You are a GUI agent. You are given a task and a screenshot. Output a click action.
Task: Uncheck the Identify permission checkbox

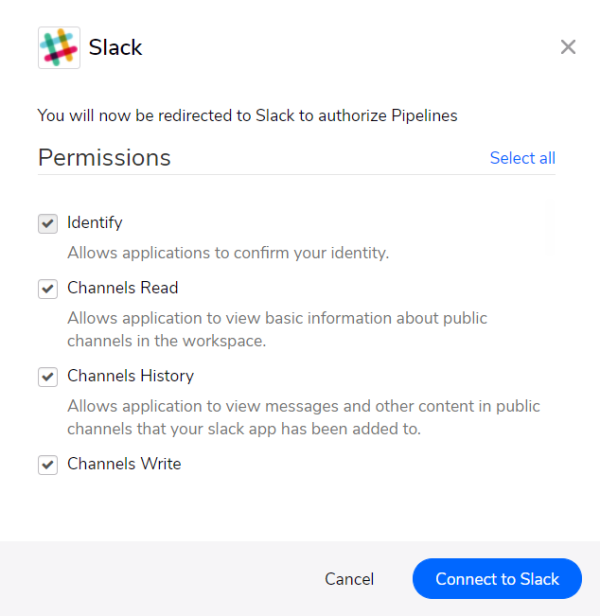click(48, 224)
